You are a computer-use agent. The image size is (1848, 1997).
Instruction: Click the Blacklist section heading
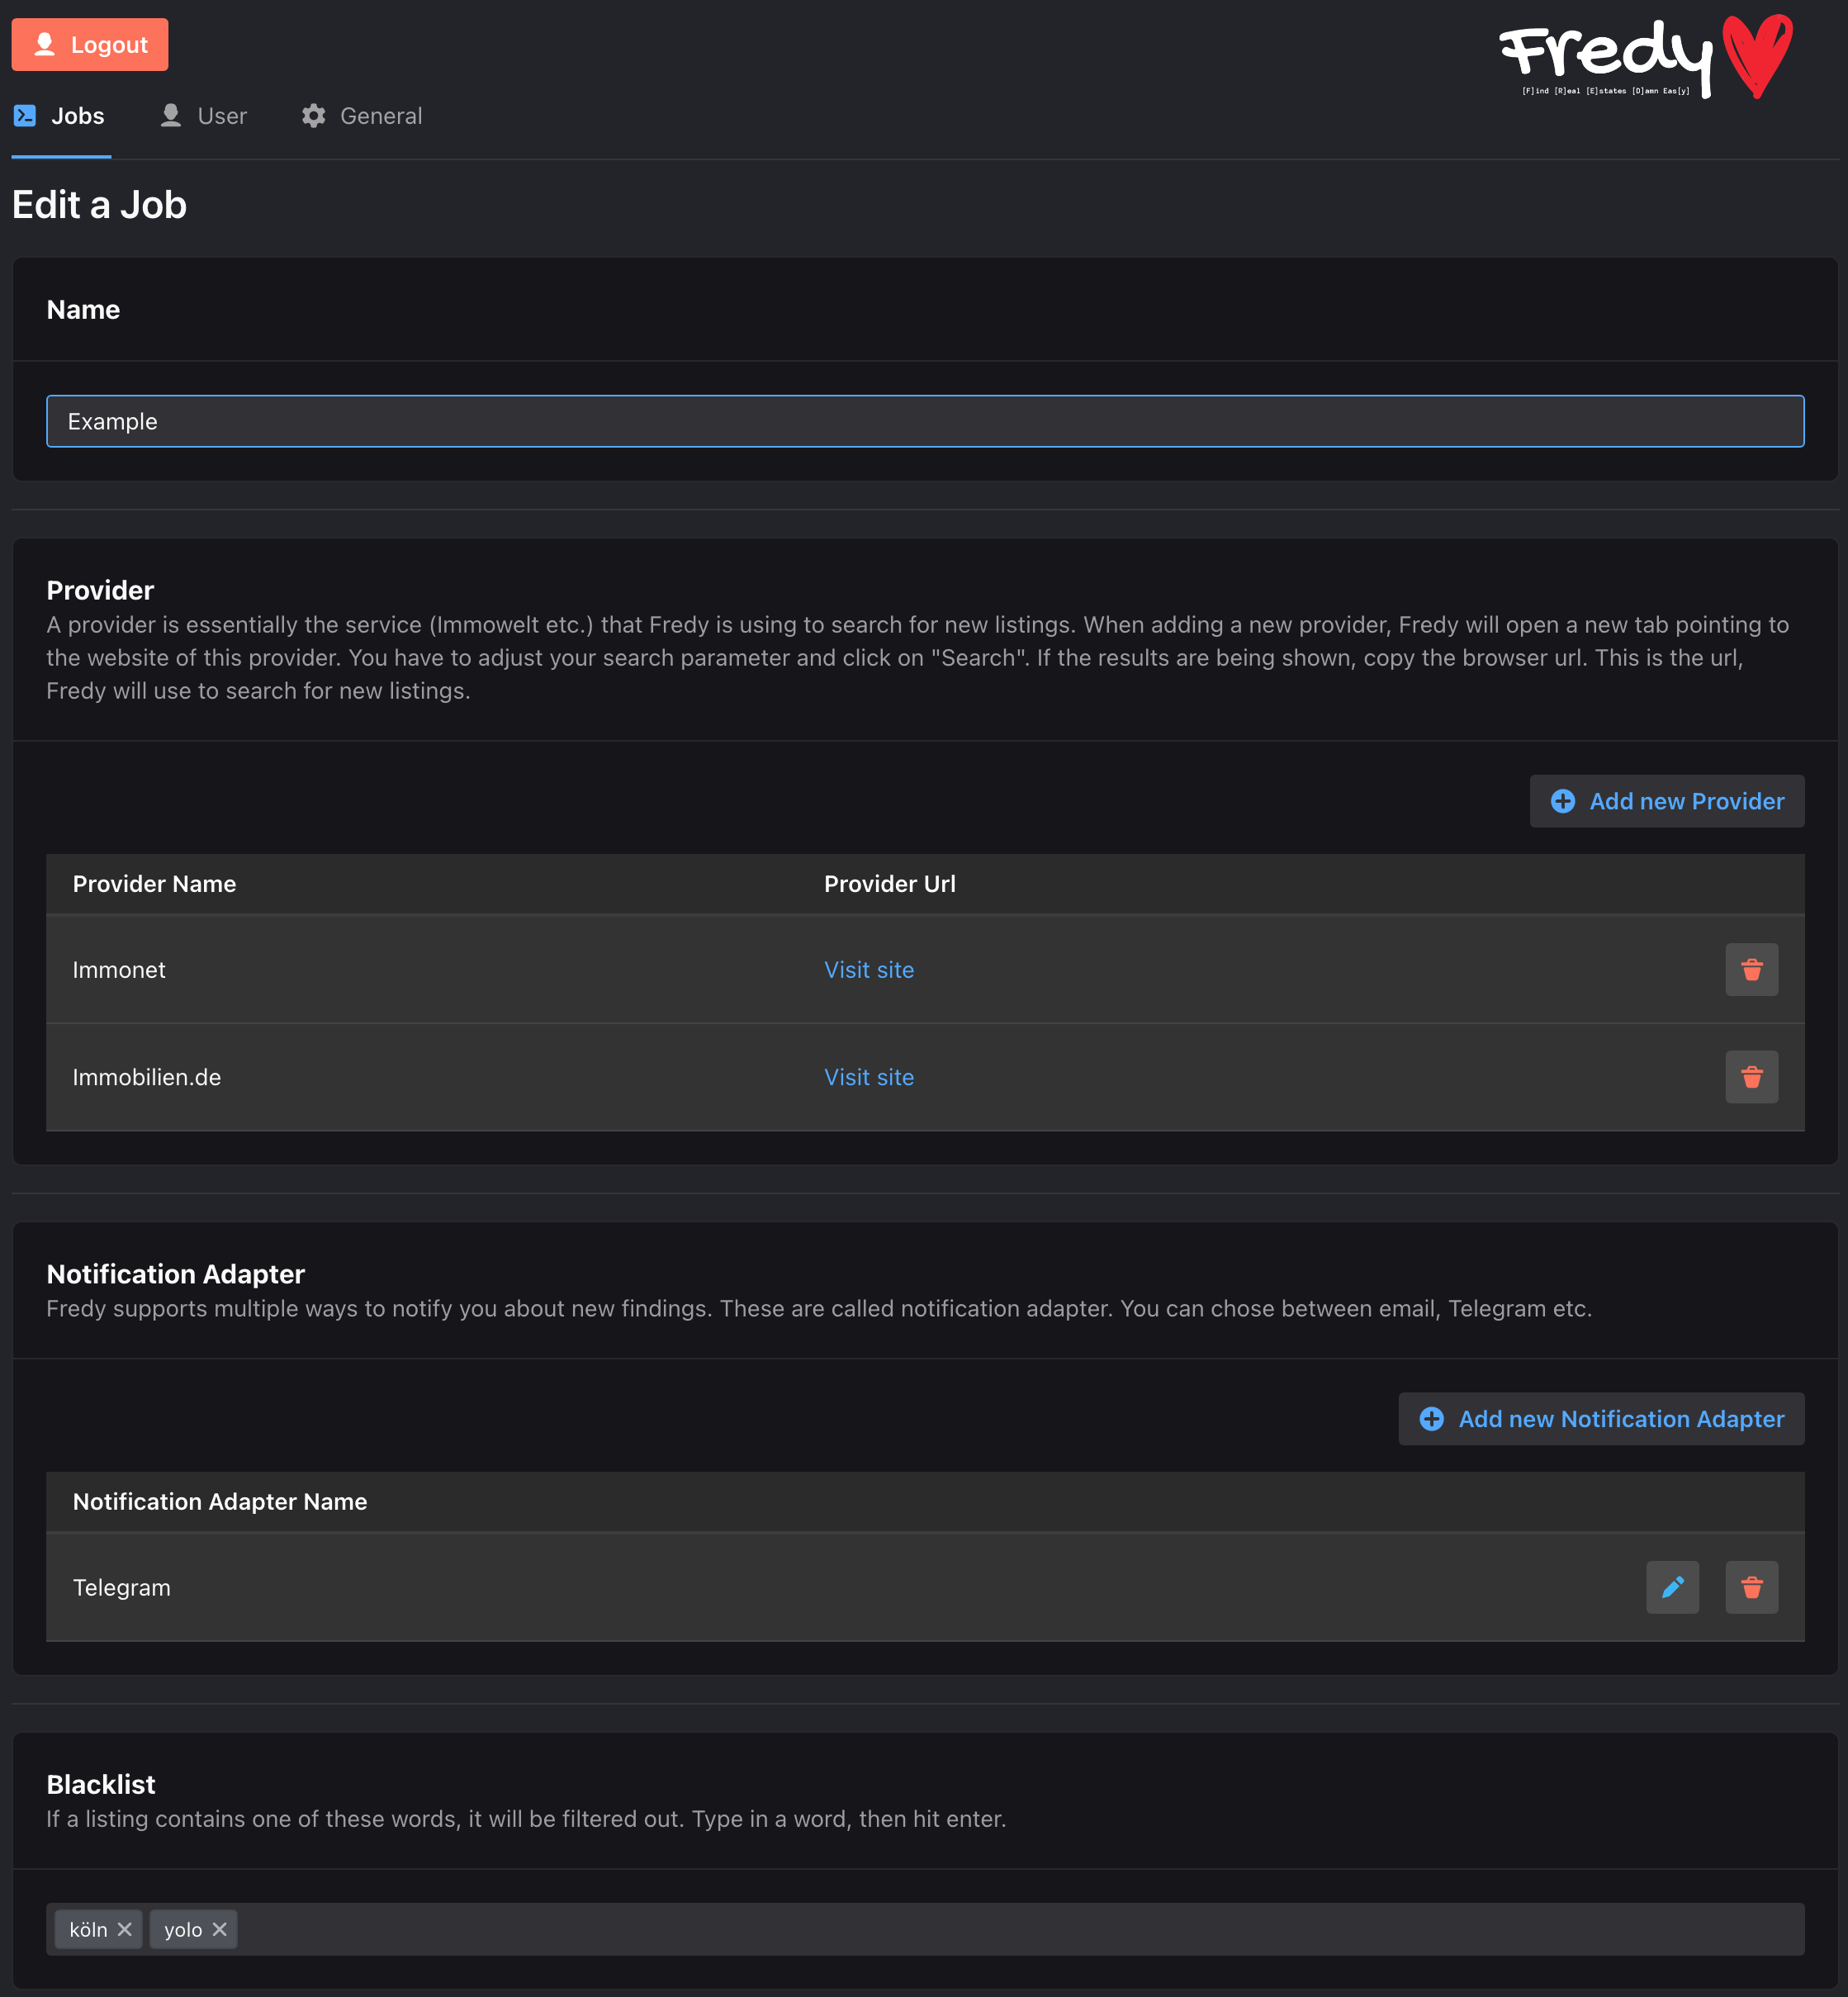[x=101, y=1784]
